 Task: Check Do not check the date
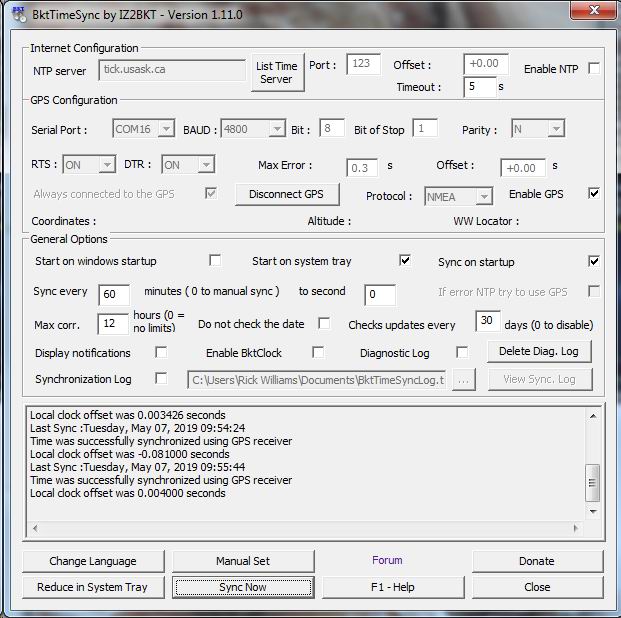click(324, 323)
